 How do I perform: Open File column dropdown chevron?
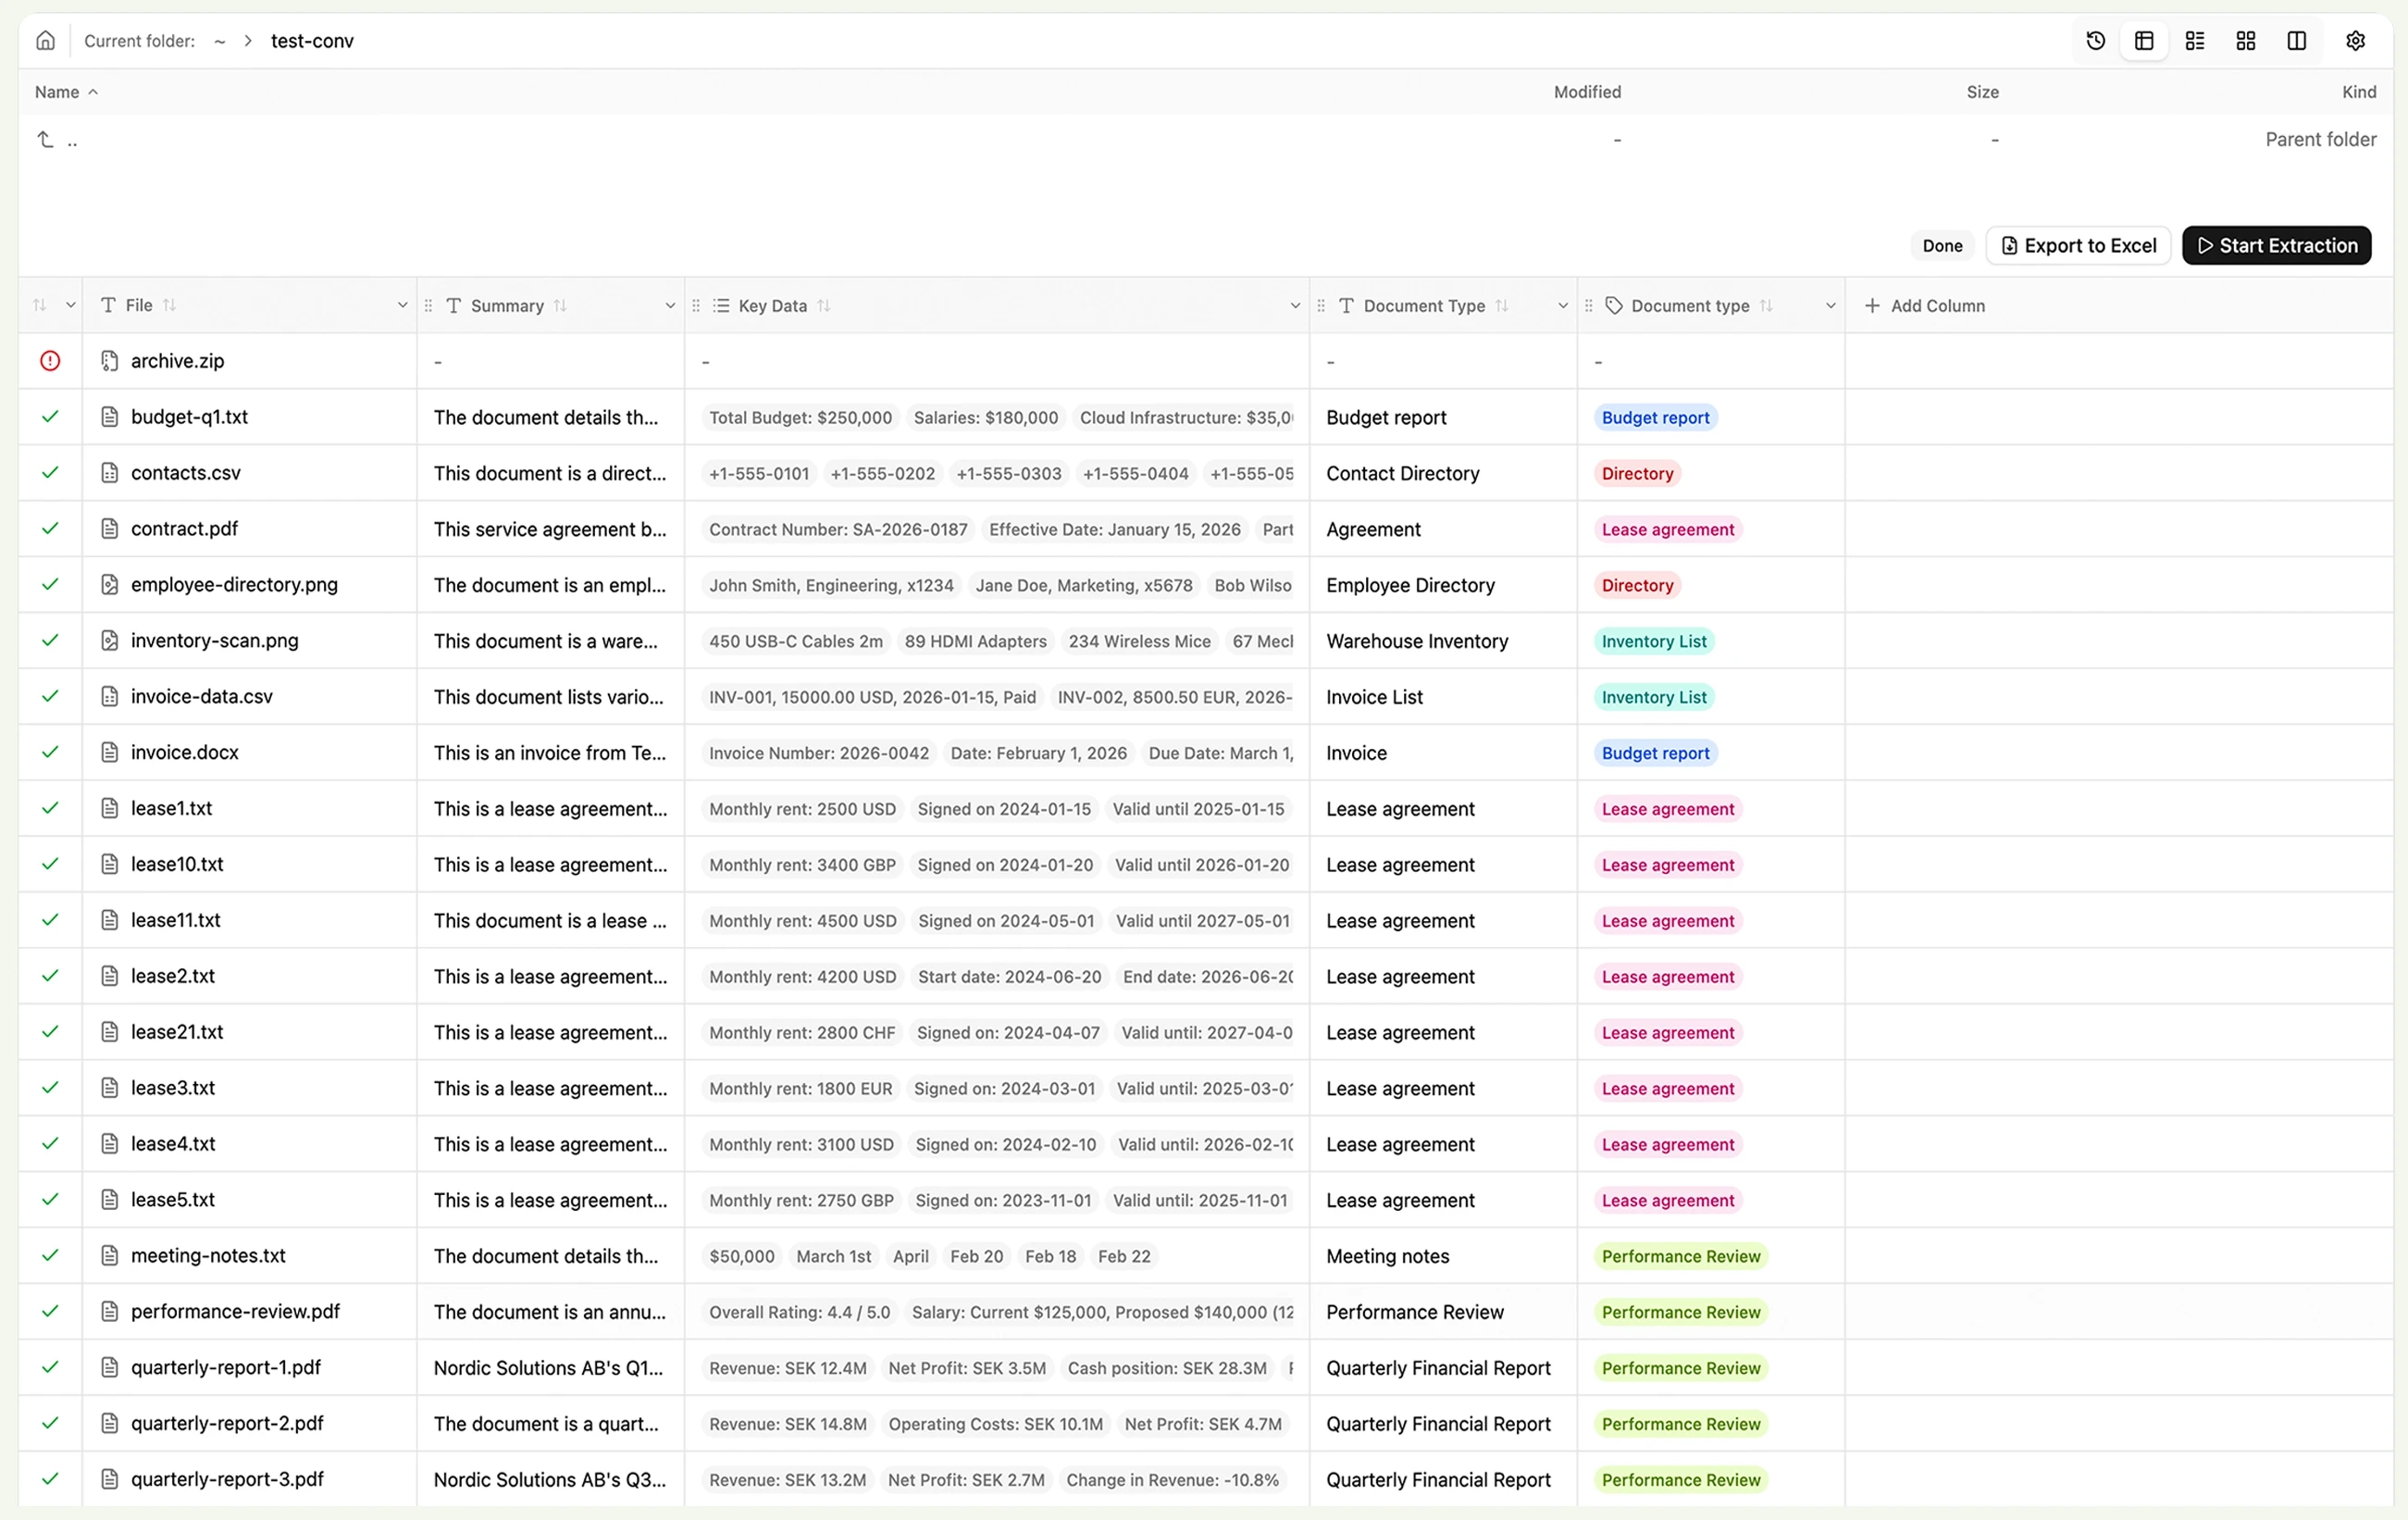click(402, 306)
